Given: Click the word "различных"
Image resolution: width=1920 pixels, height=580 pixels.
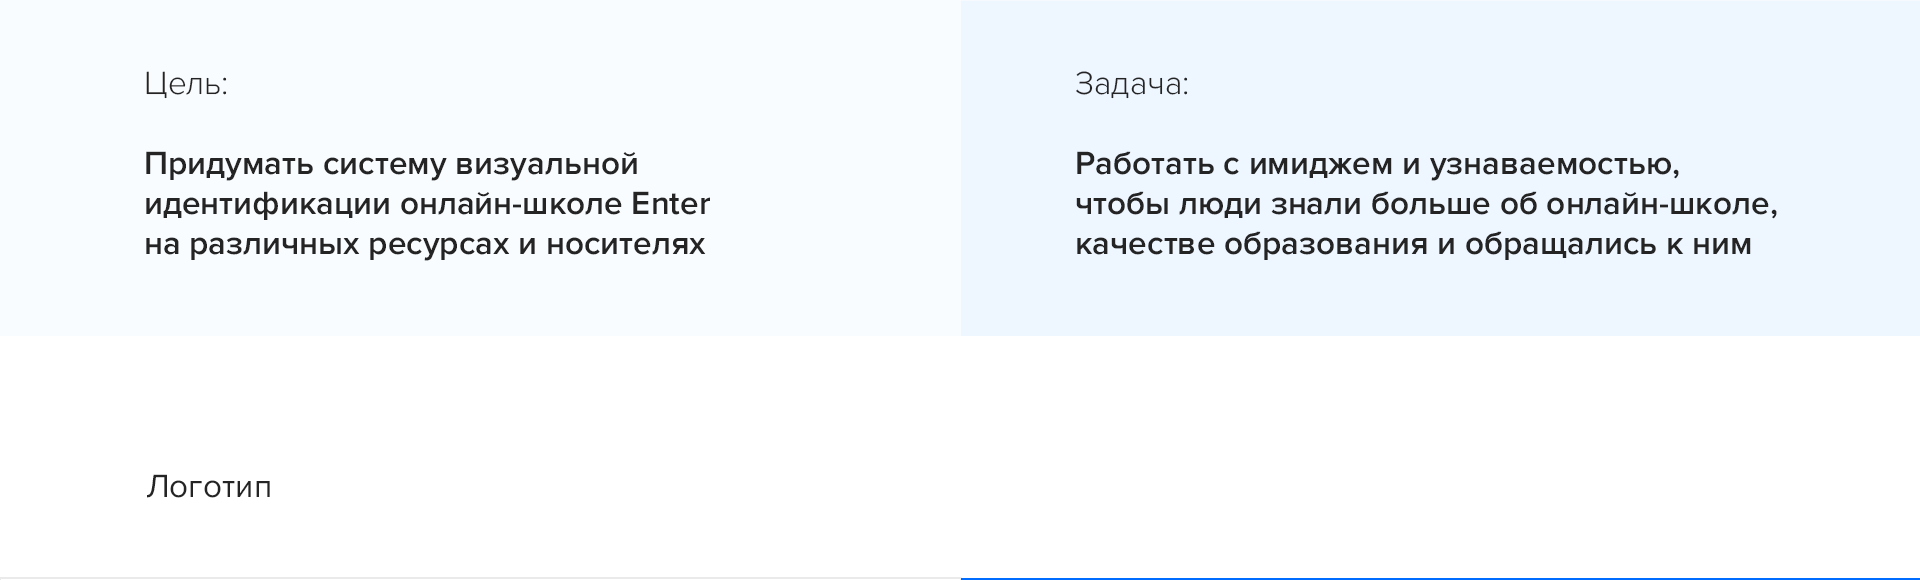Looking at the screenshot, I should pos(274,244).
